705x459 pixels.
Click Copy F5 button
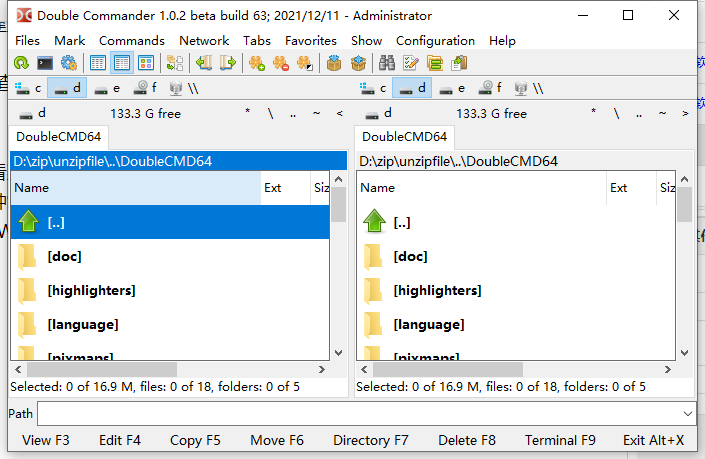(195, 440)
